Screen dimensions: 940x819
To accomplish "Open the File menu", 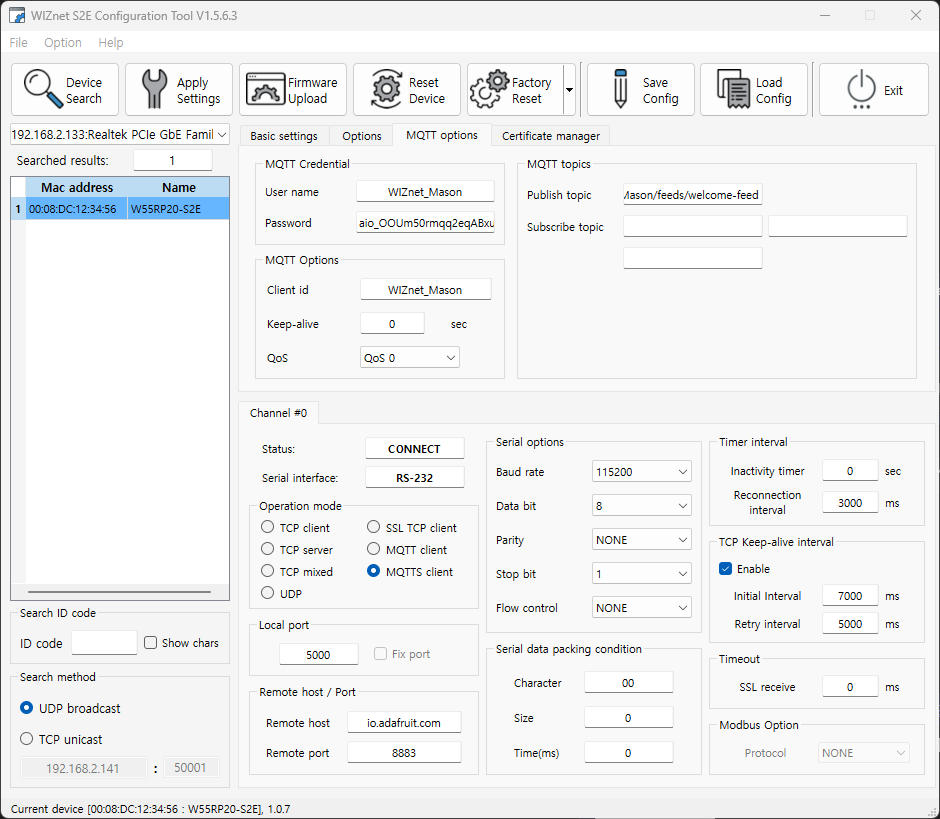I will (x=19, y=43).
